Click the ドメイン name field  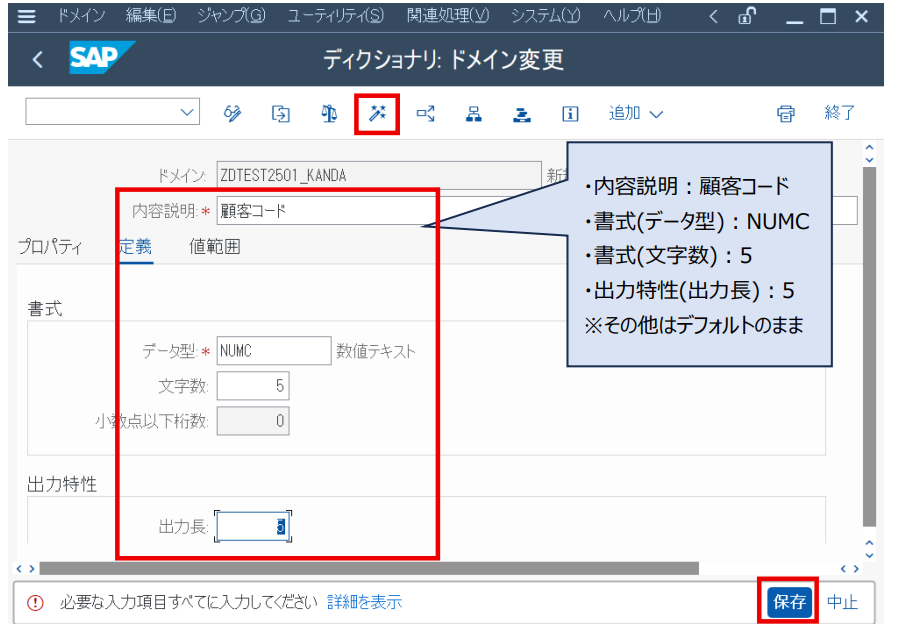379,175
